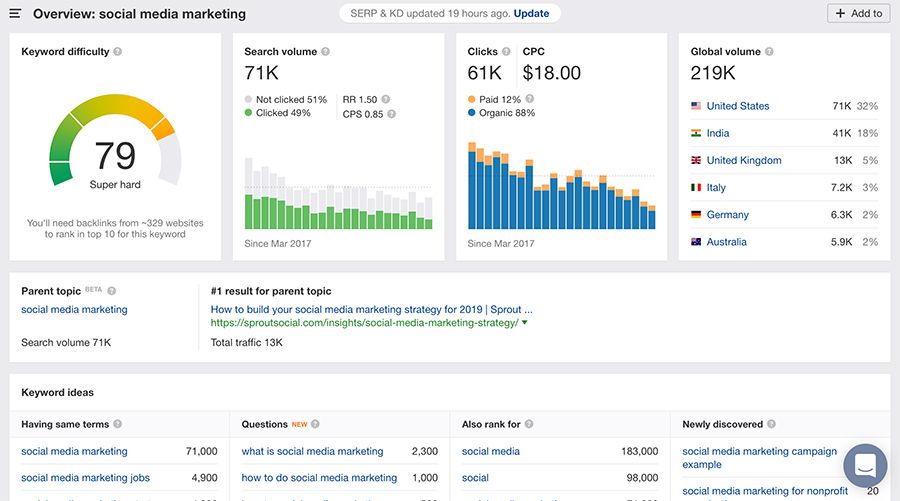The image size is (900, 501).
Task: Open United States country link
Action: pyautogui.click(x=738, y=106)
